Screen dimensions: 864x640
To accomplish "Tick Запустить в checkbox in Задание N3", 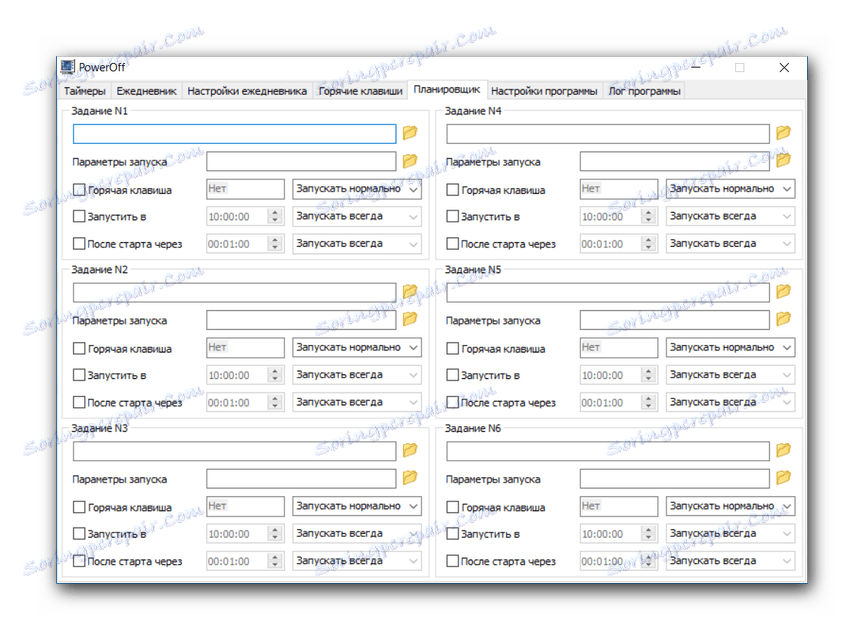I will (x=79, y=533).
